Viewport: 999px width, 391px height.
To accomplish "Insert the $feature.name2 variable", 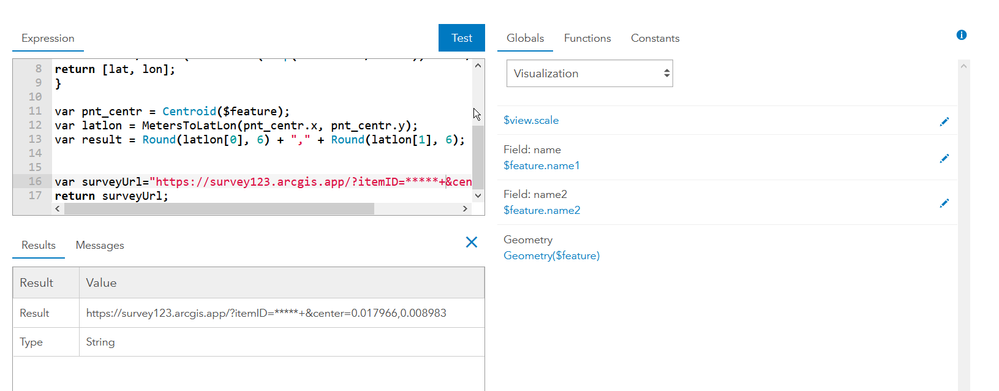I will tap(542, 210).
